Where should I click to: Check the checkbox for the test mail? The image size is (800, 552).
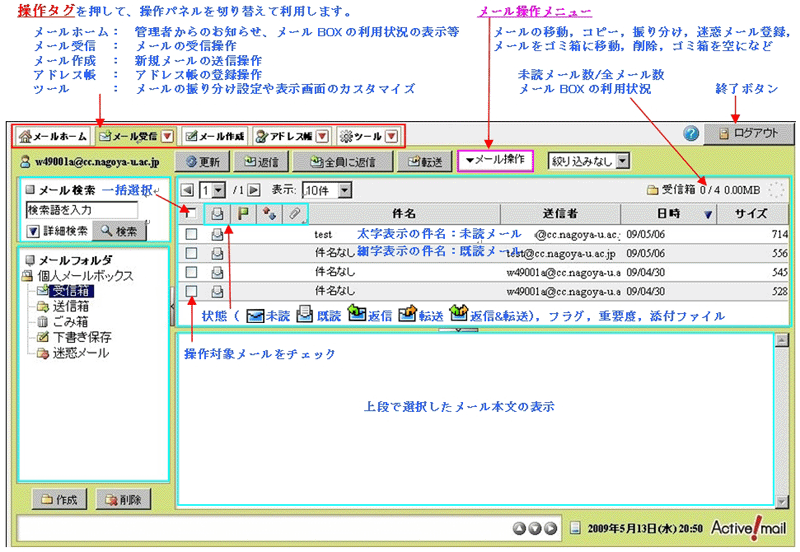(x=191, y=235)
